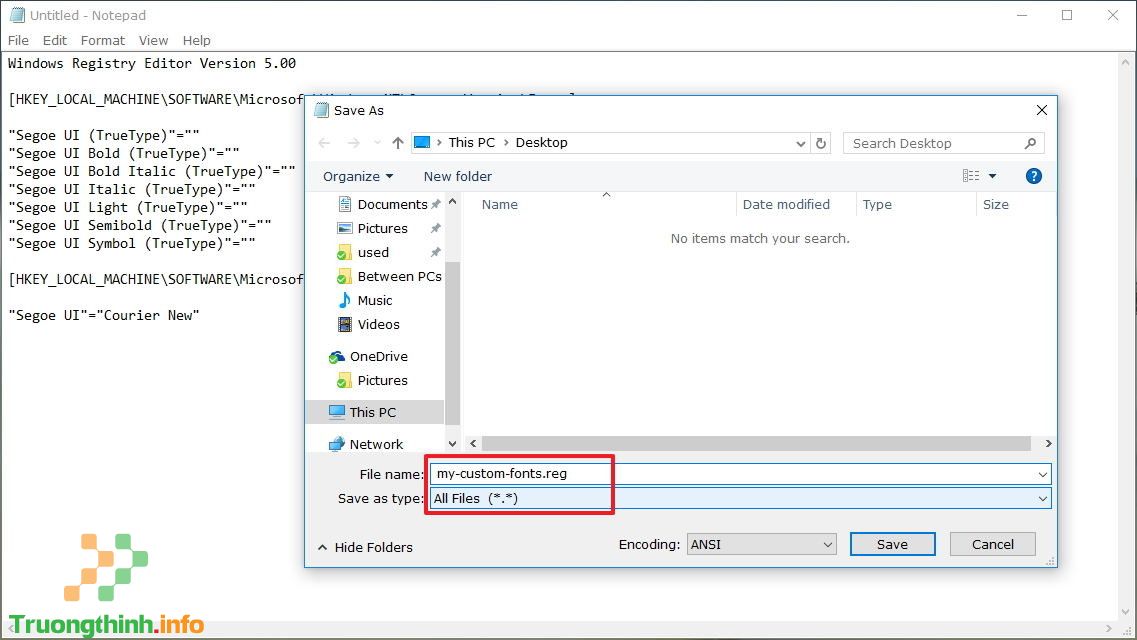Click the computer icon in address bar
Viewport: 1137px width, 640px height.
[422, 142]
